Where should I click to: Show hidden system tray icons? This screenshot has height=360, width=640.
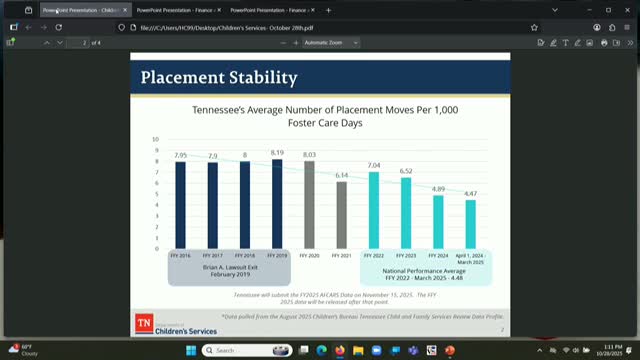(540, 350)
